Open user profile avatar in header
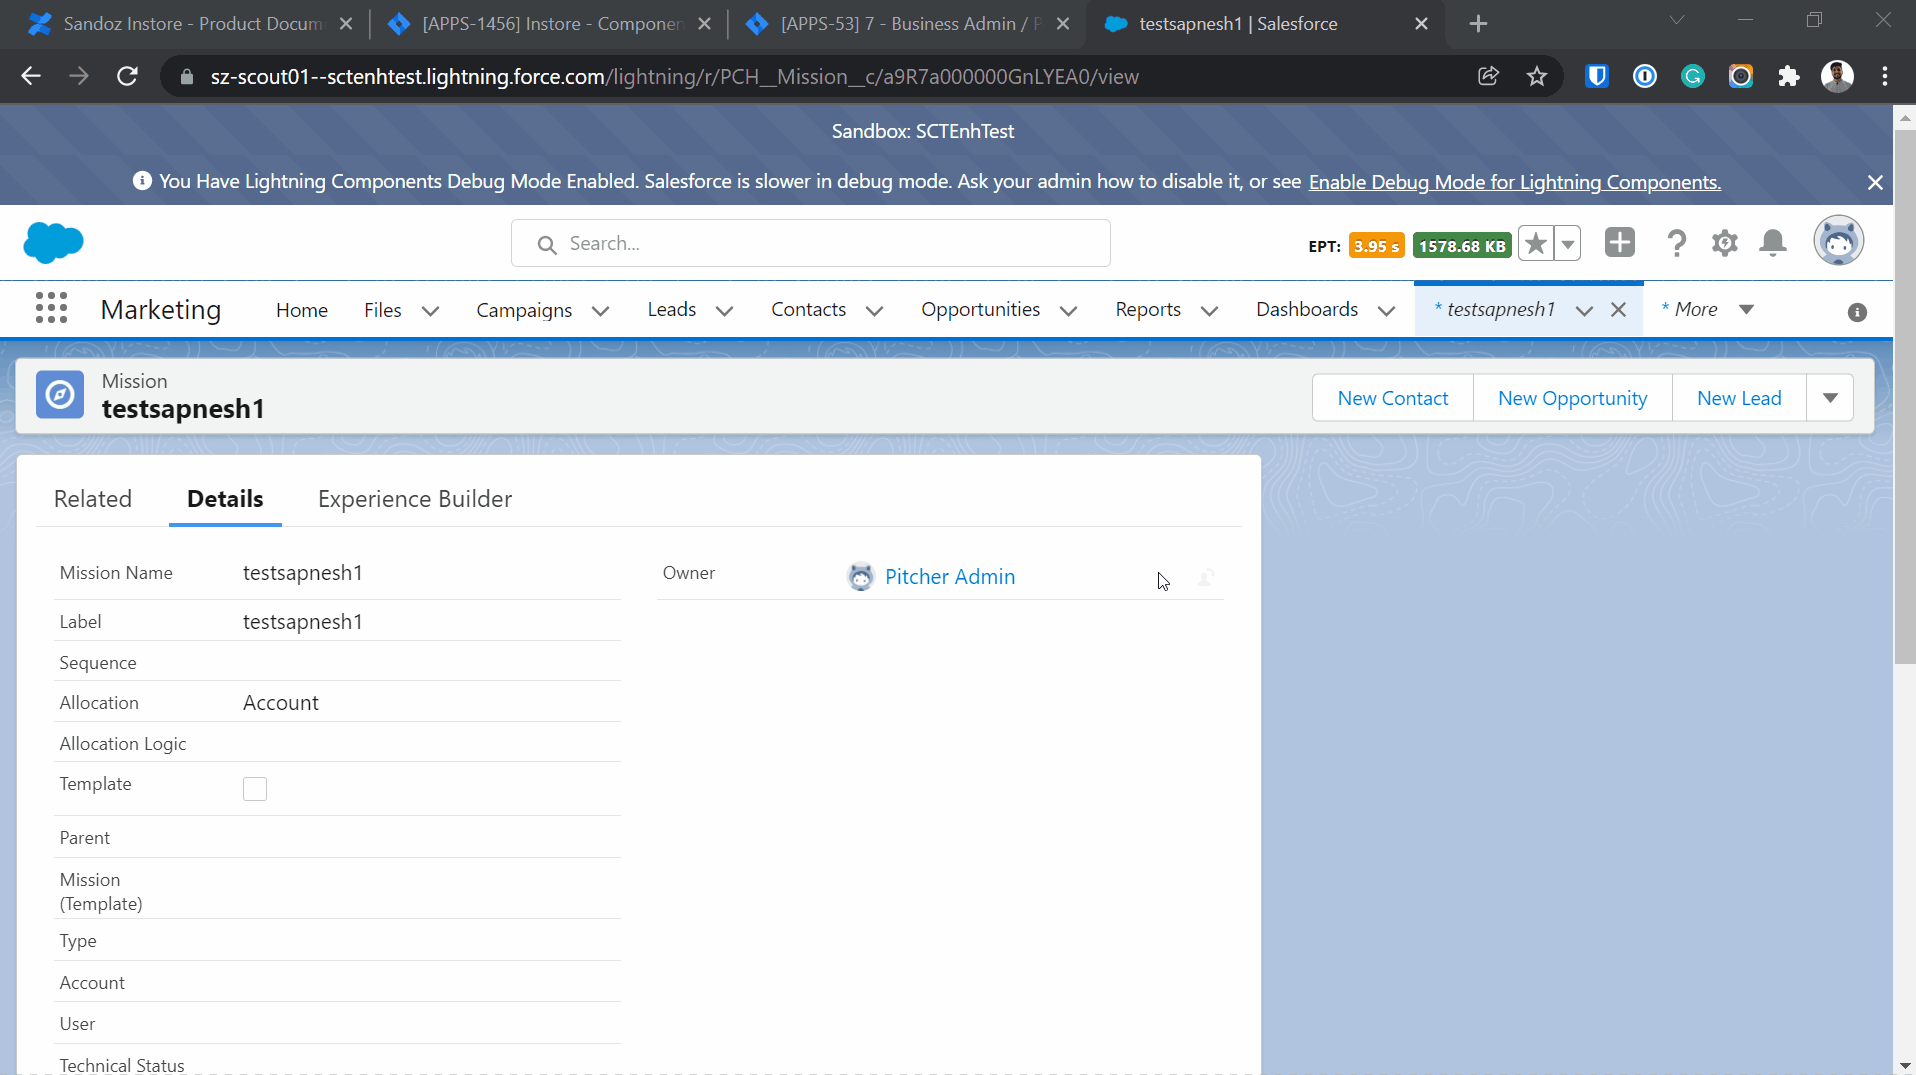This screenshot has height=1075, width=1916. pyautogui.click(x=1838, y=242)
